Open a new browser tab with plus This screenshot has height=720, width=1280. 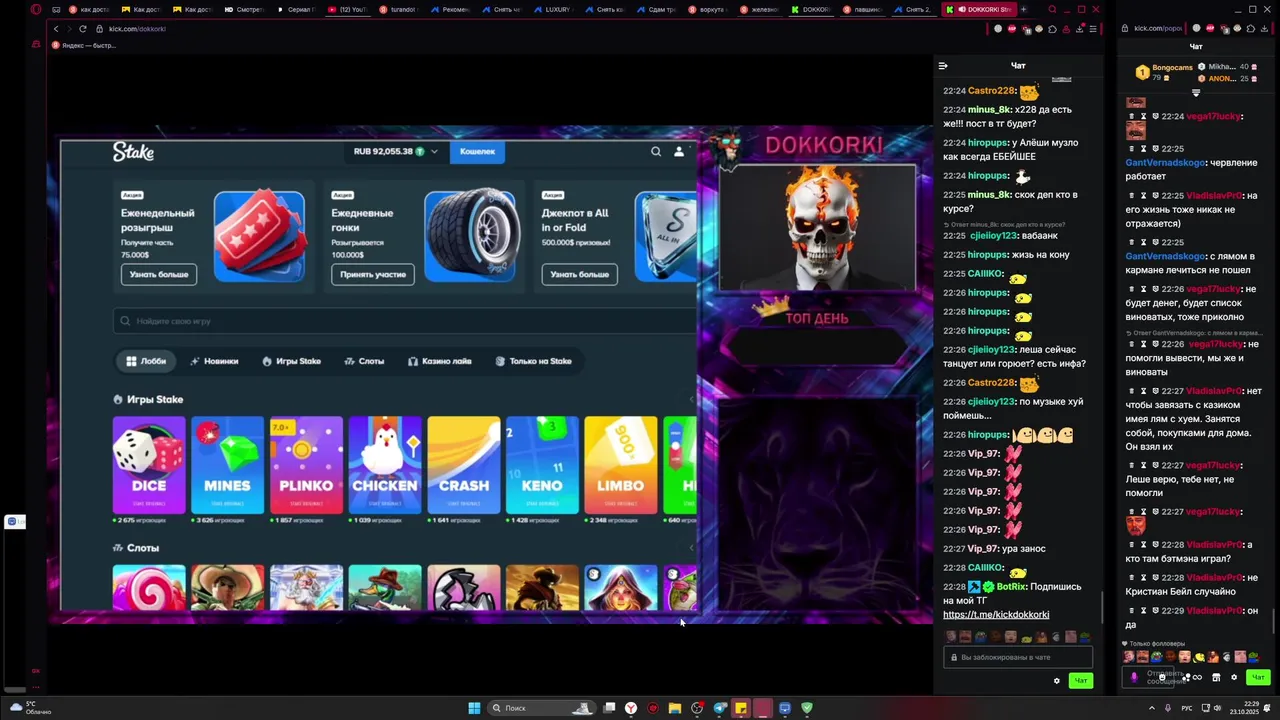1023,9
